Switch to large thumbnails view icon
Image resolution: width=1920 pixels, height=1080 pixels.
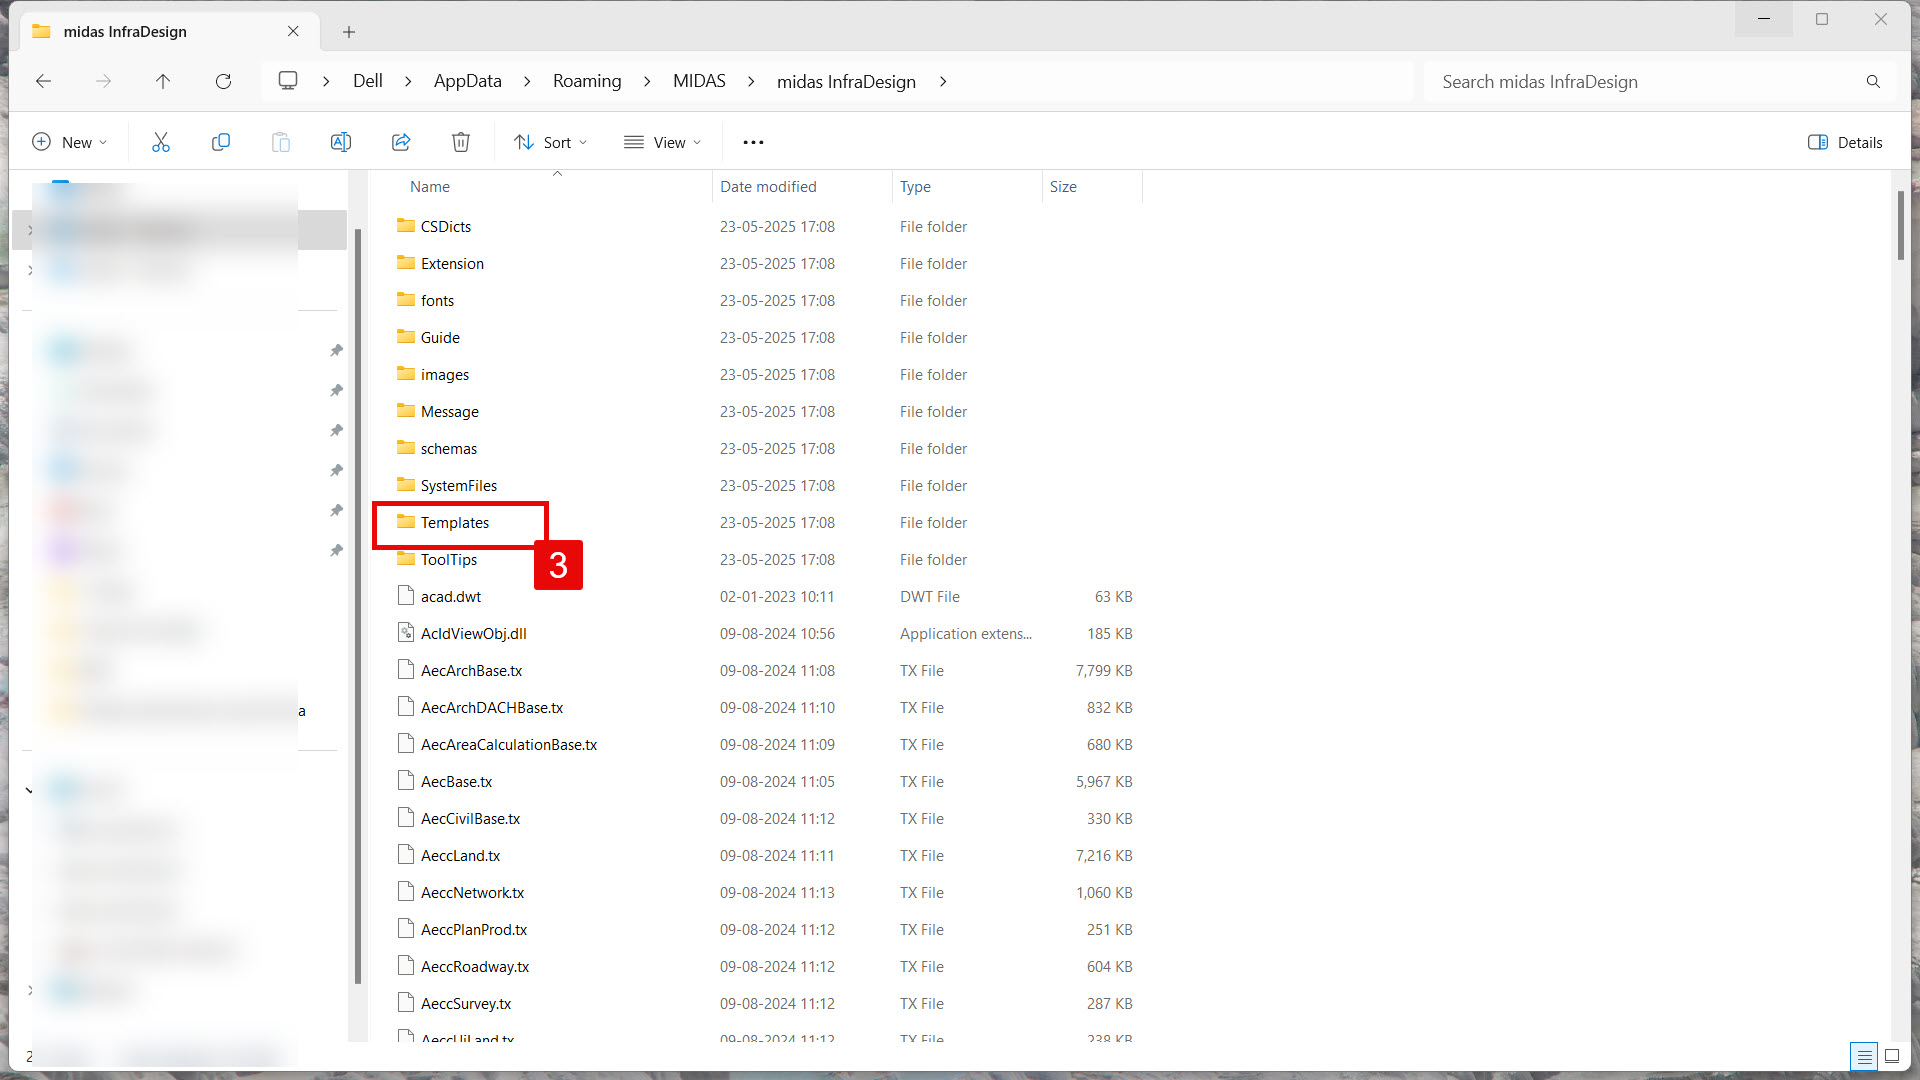tap(1892, 1056)
